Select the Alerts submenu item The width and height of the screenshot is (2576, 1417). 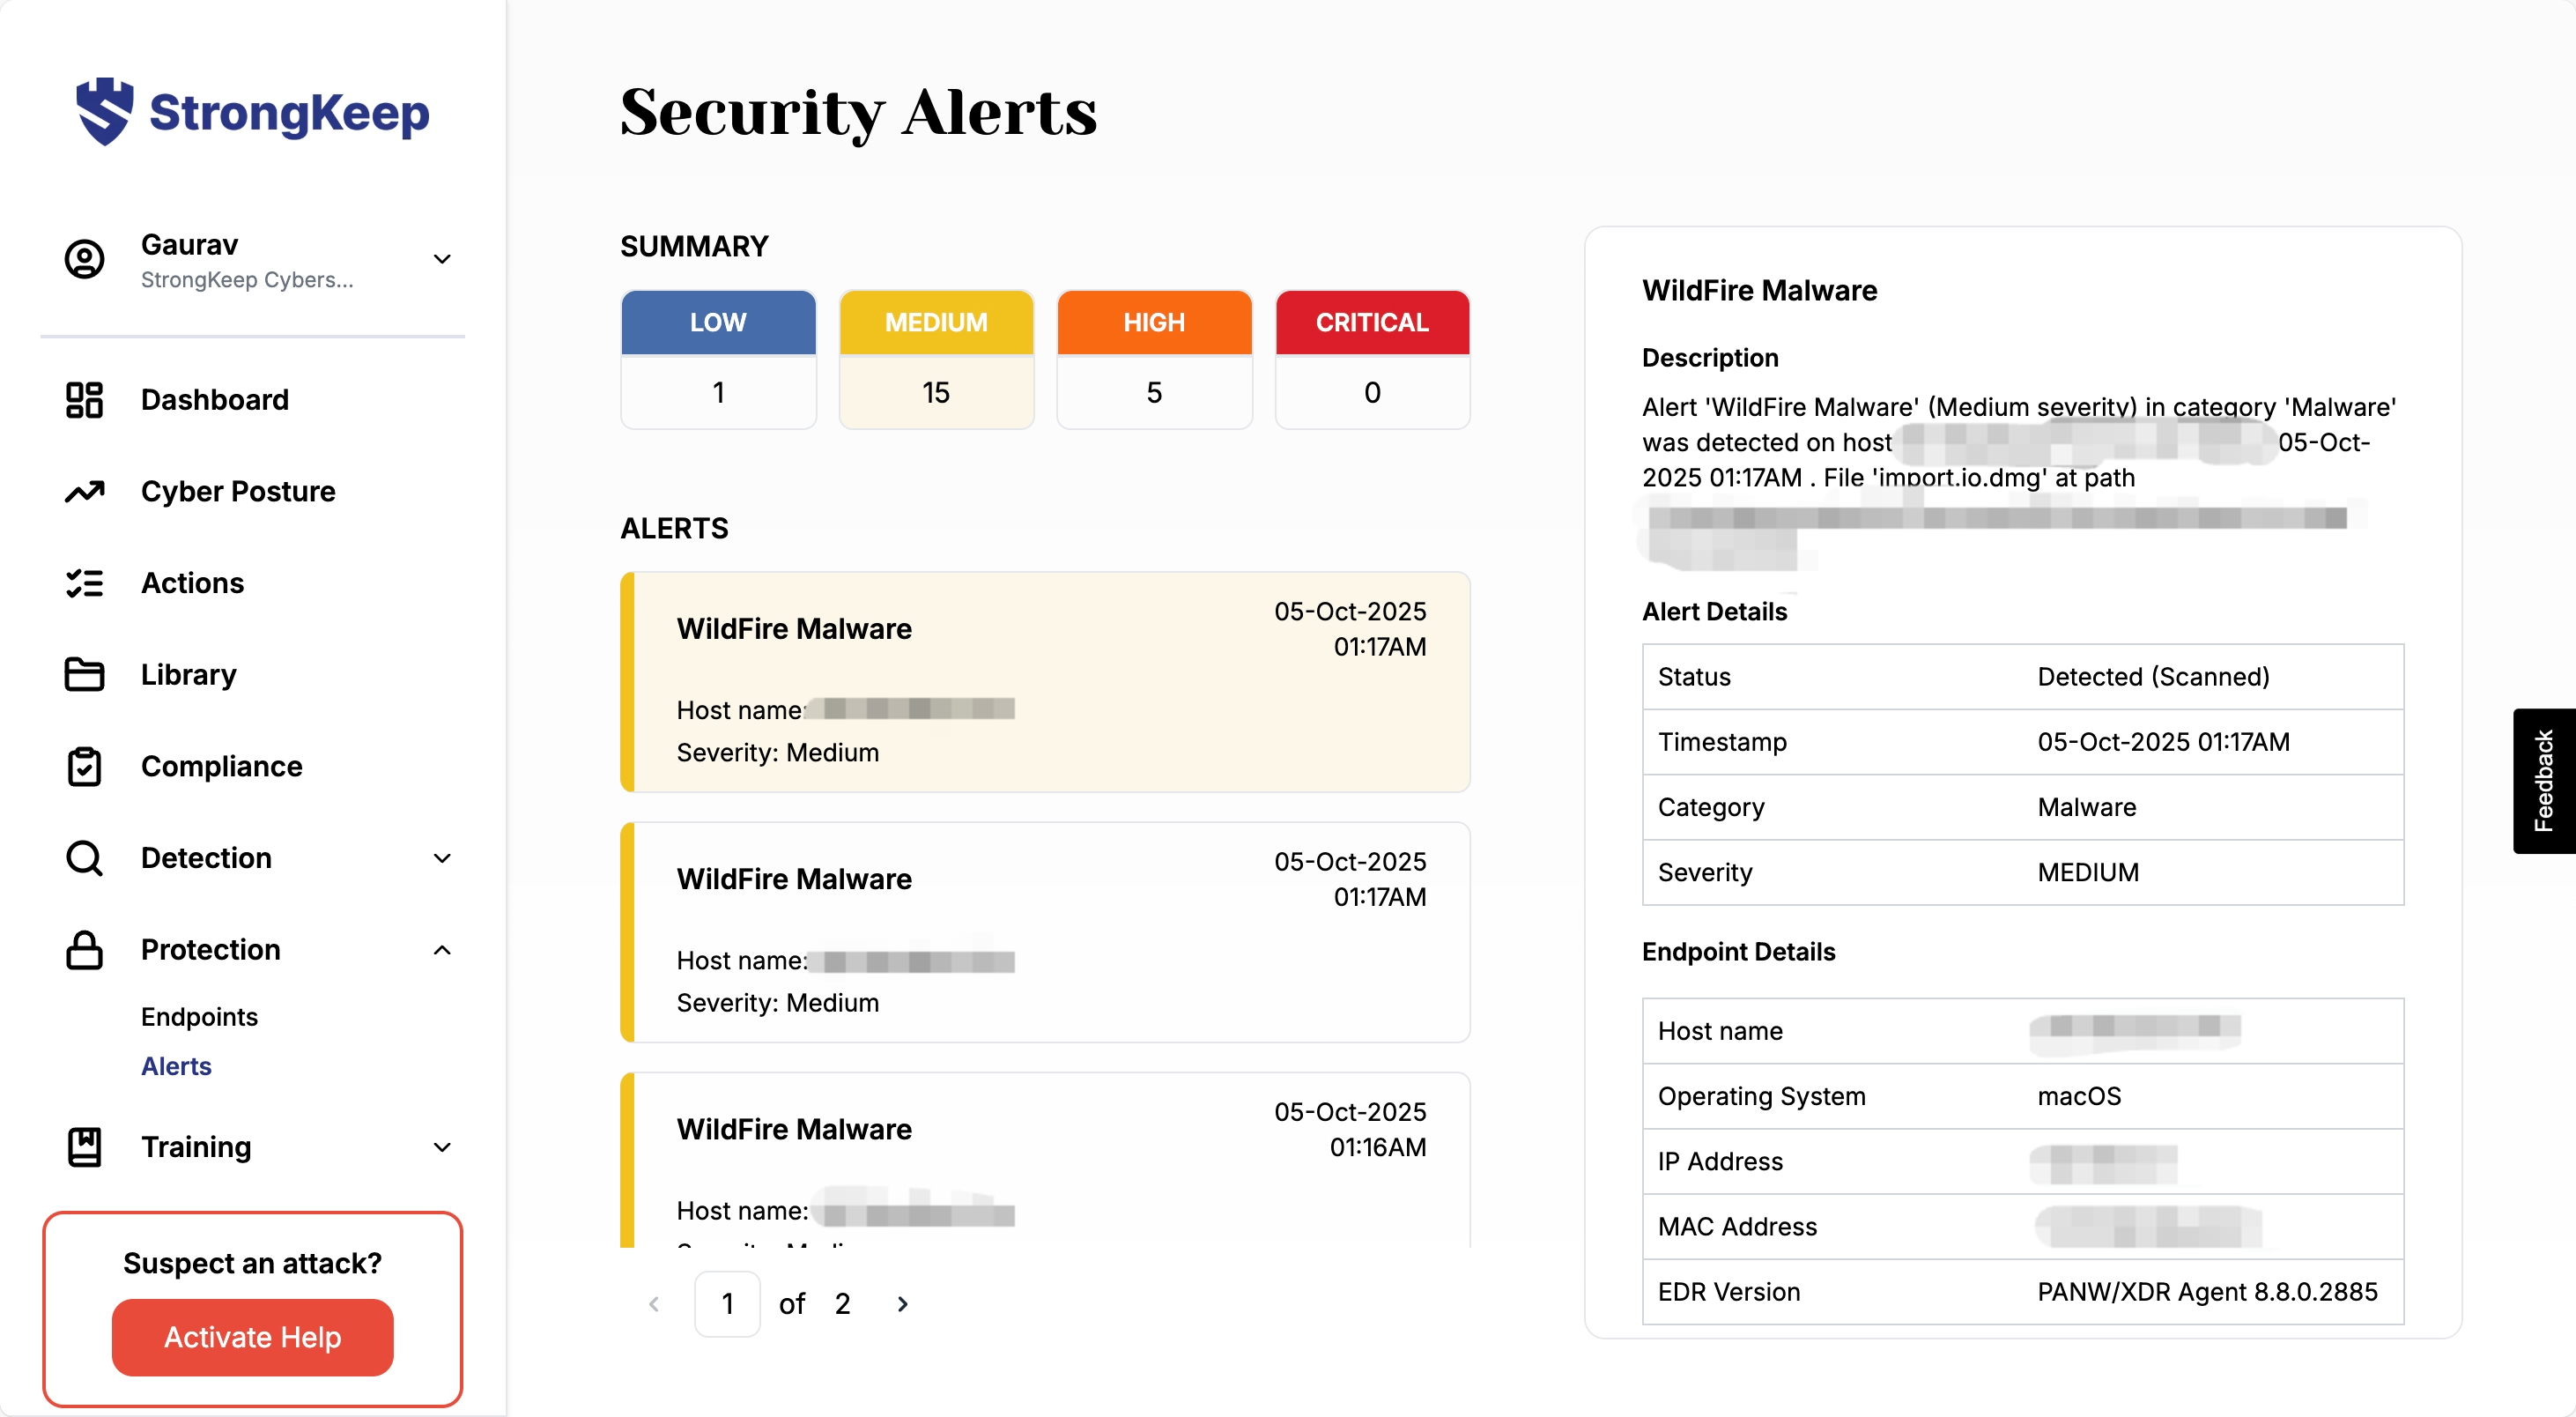(176, 1066)
